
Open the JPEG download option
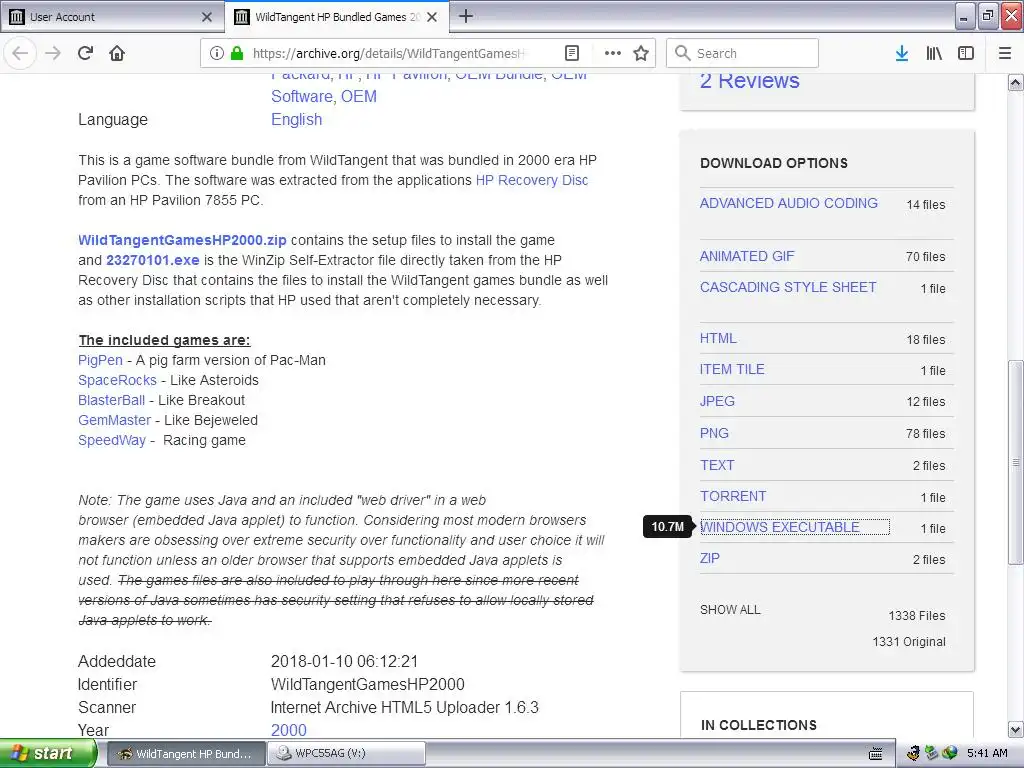[x=717, y=401]
